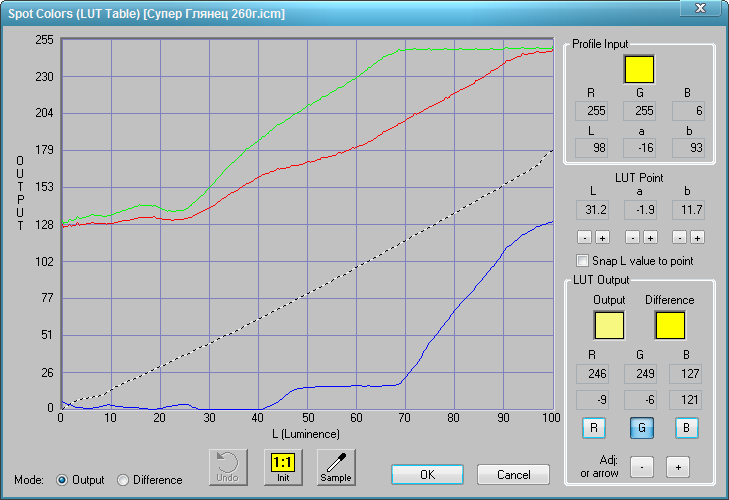Select the Difference mode radio button
Screen dimensions: 729x500
[x=123, y=480]
